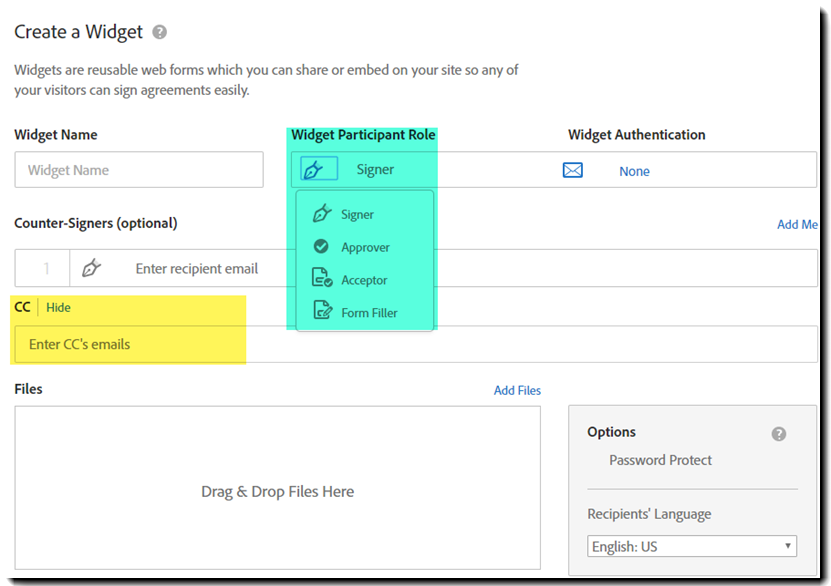
Task: Click the help icon in the Options panel
Action: [x=778, y=432]
